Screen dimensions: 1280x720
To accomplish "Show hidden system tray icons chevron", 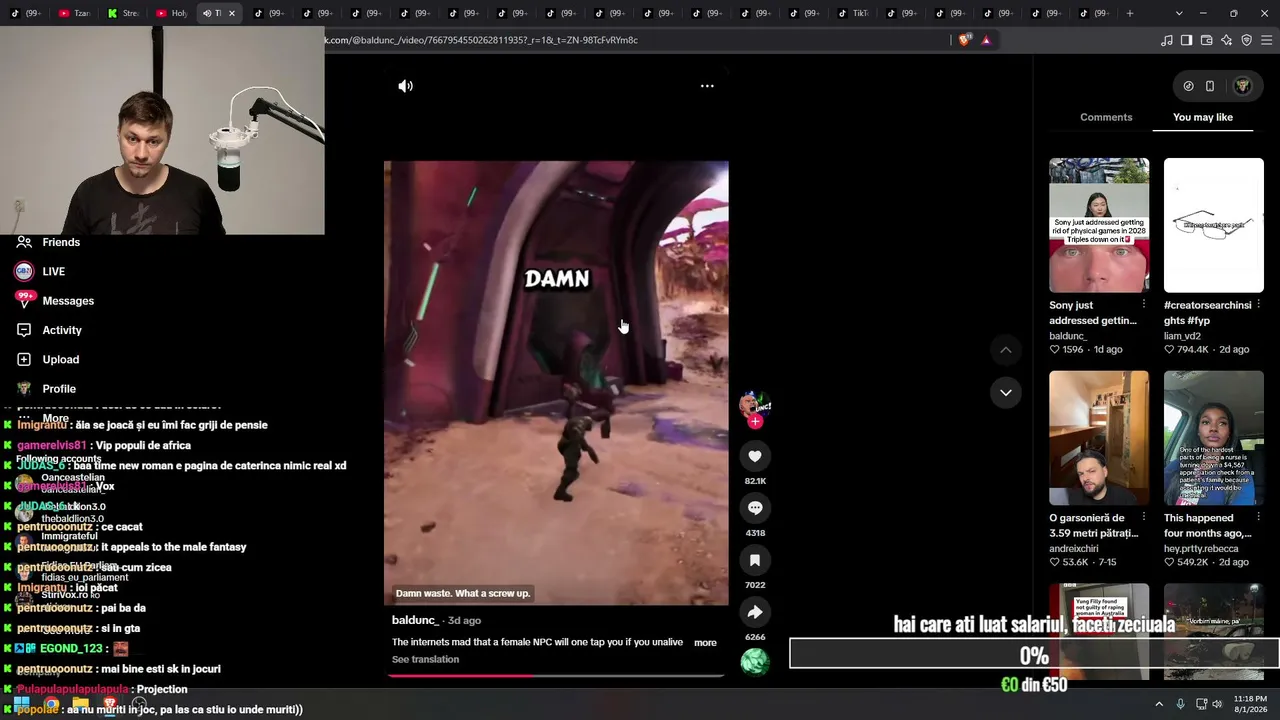I will coord(1159,704).
